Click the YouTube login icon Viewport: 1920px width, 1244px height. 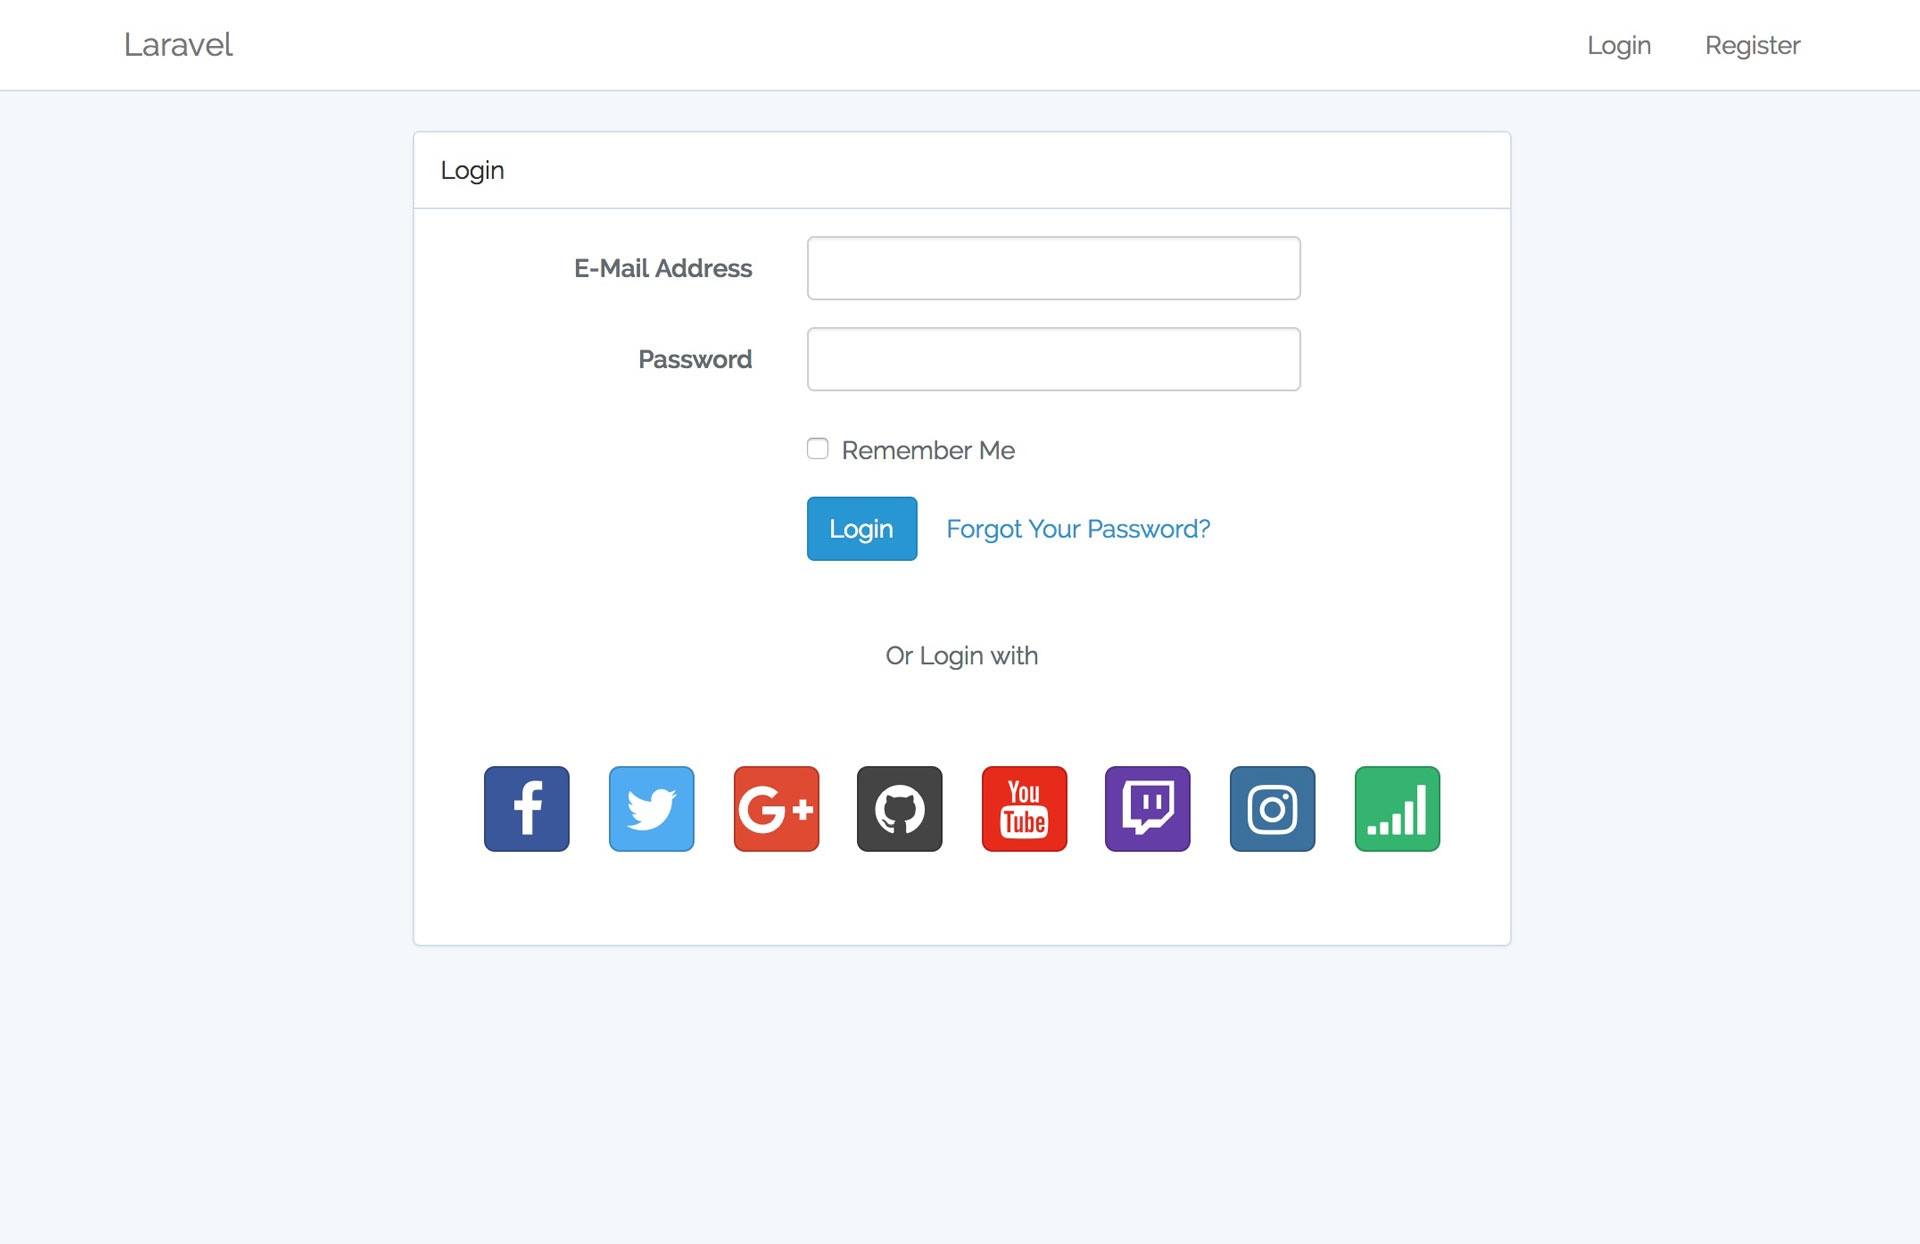1023,807
